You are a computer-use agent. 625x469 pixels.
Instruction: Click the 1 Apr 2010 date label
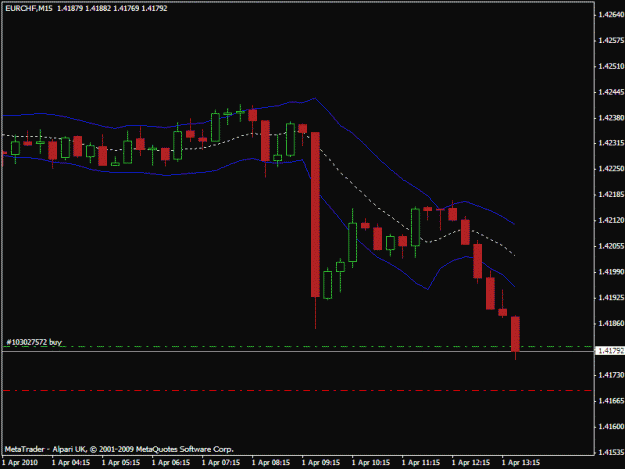[20, 463]
